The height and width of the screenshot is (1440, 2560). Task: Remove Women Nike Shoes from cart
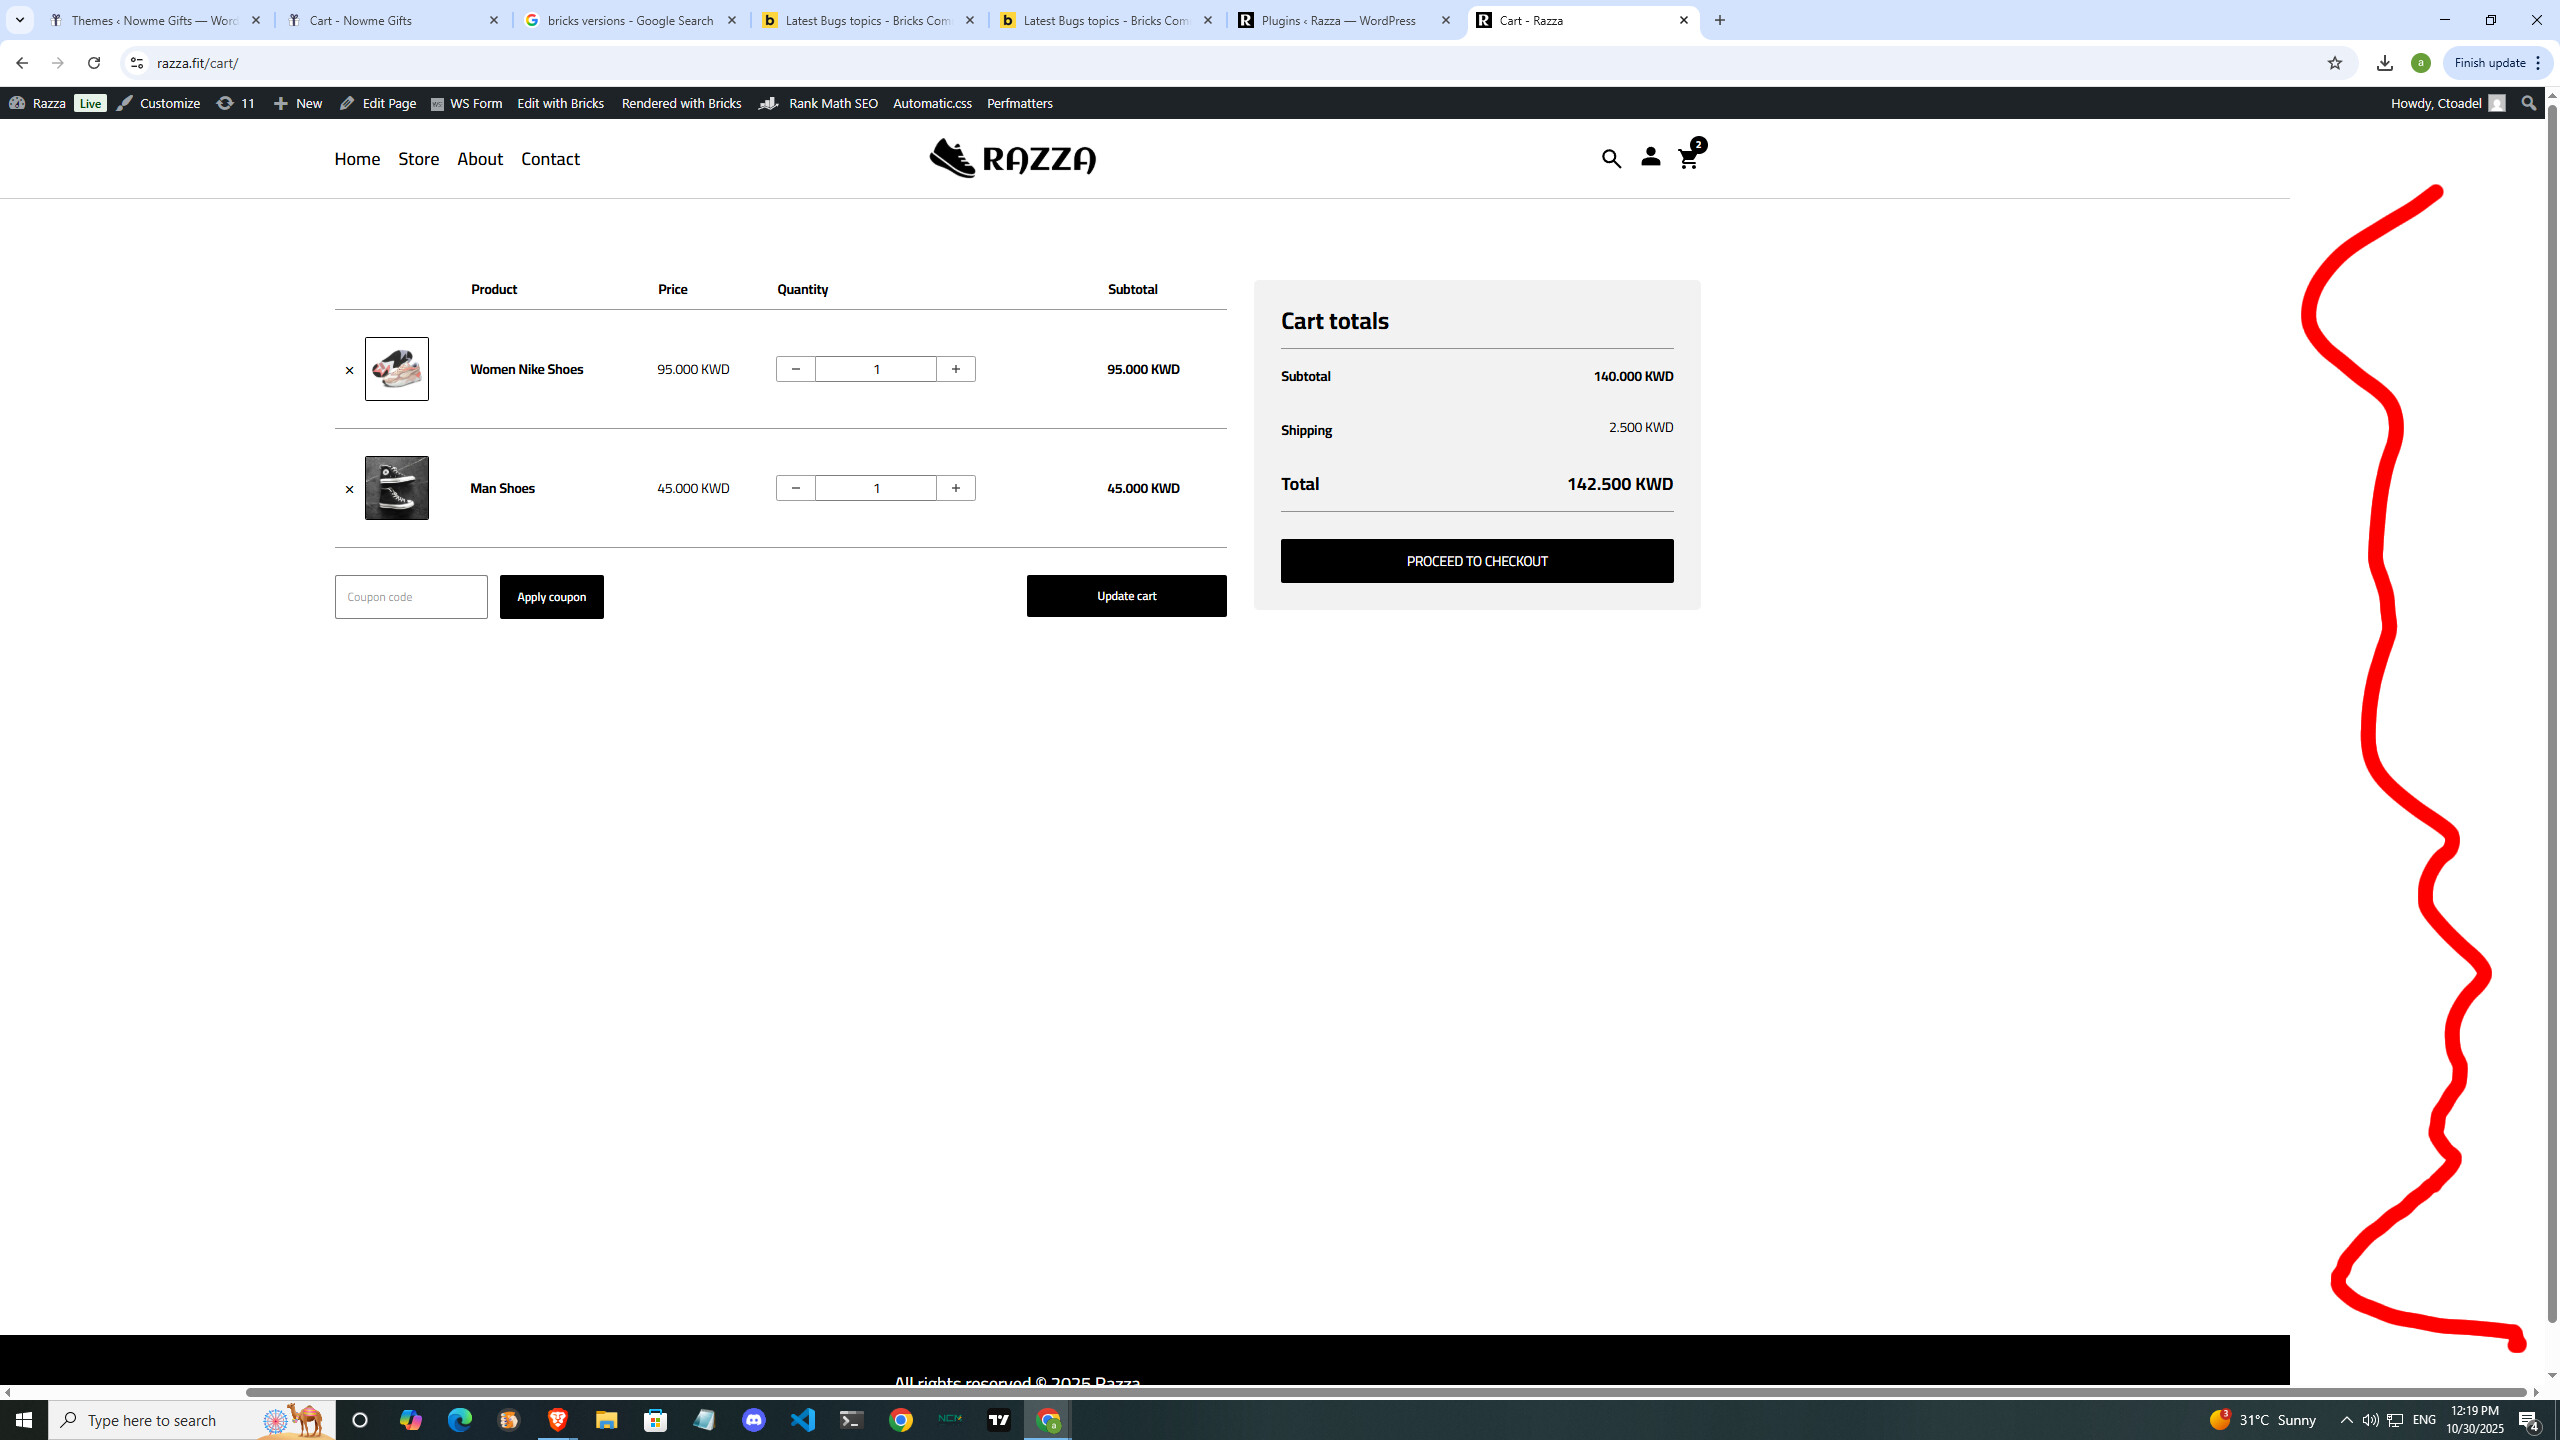click(349, 370)
